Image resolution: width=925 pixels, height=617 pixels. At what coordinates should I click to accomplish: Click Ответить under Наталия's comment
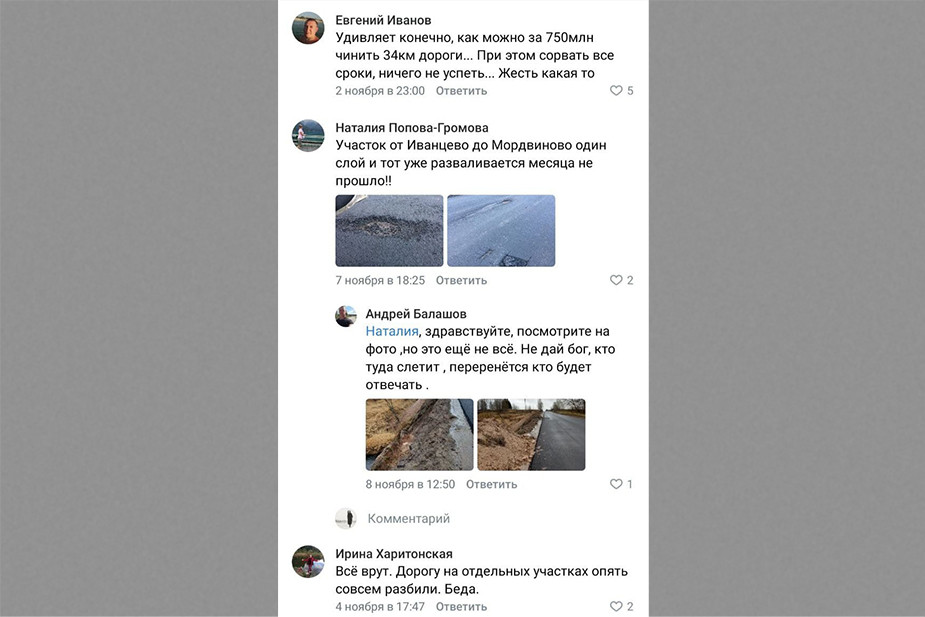pos(461,281)
